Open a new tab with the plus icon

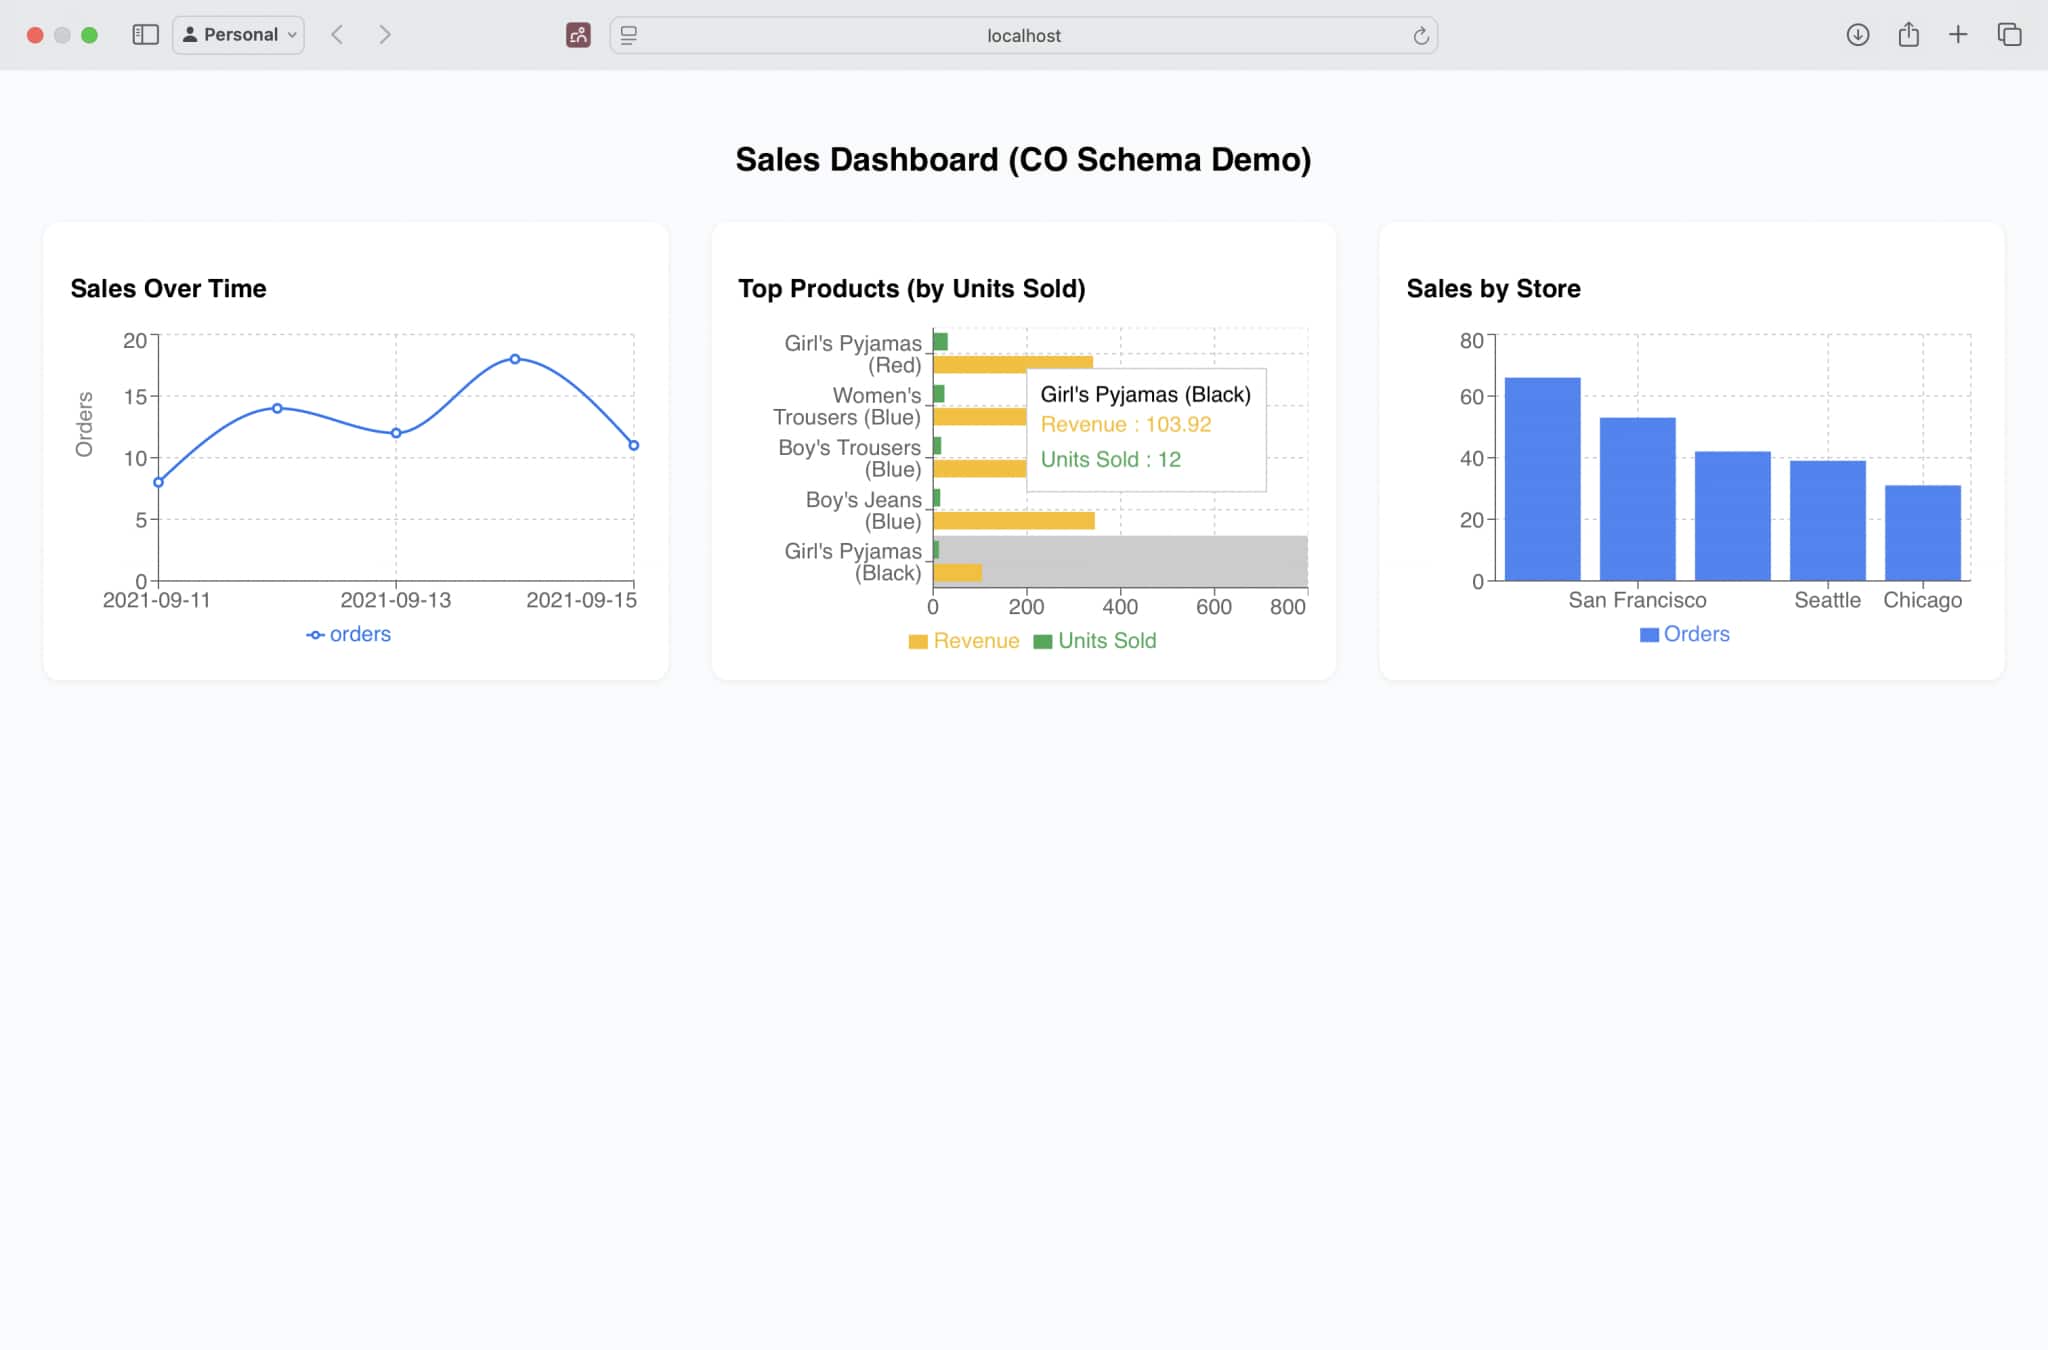click(x=1958, y=35)
